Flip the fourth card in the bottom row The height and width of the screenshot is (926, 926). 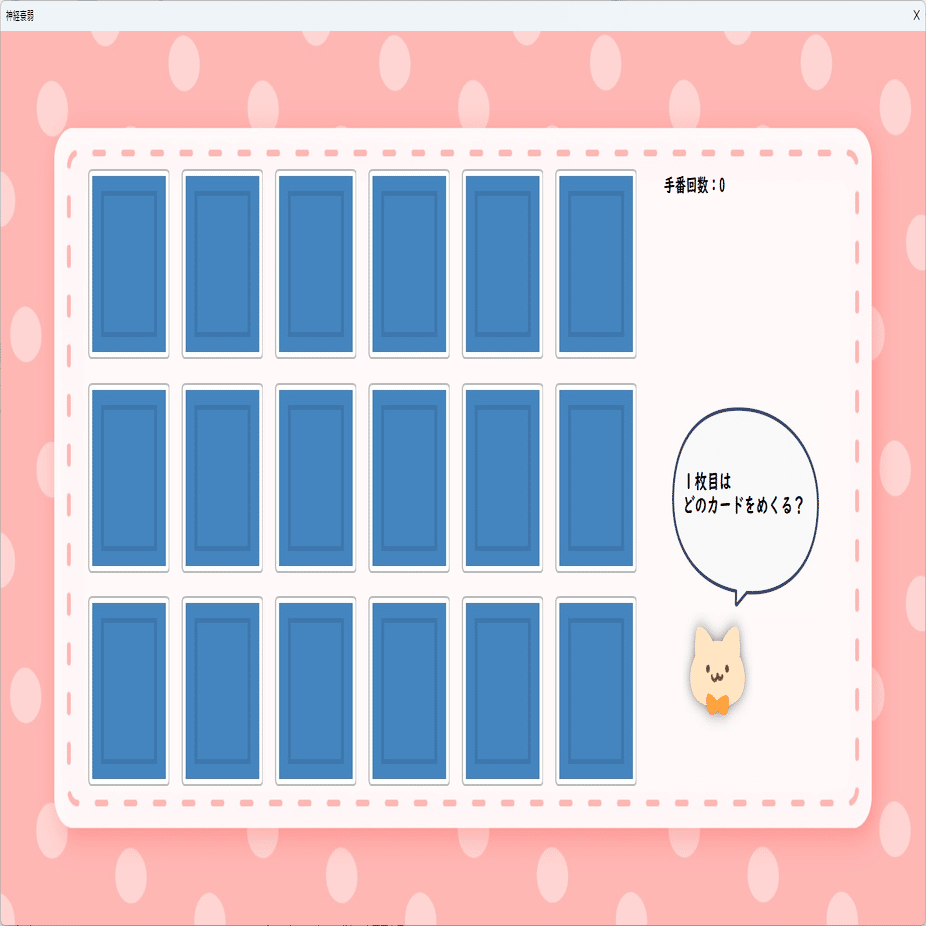(410, 692)
